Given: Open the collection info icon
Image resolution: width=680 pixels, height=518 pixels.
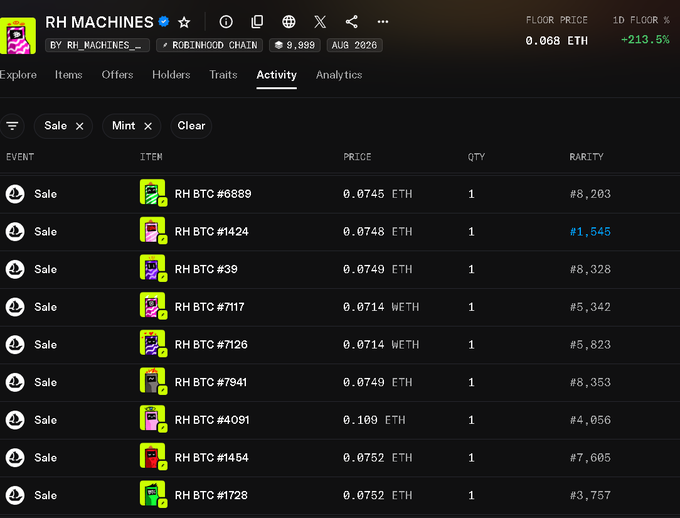Looking at the screenshot, I should [226, 22].
